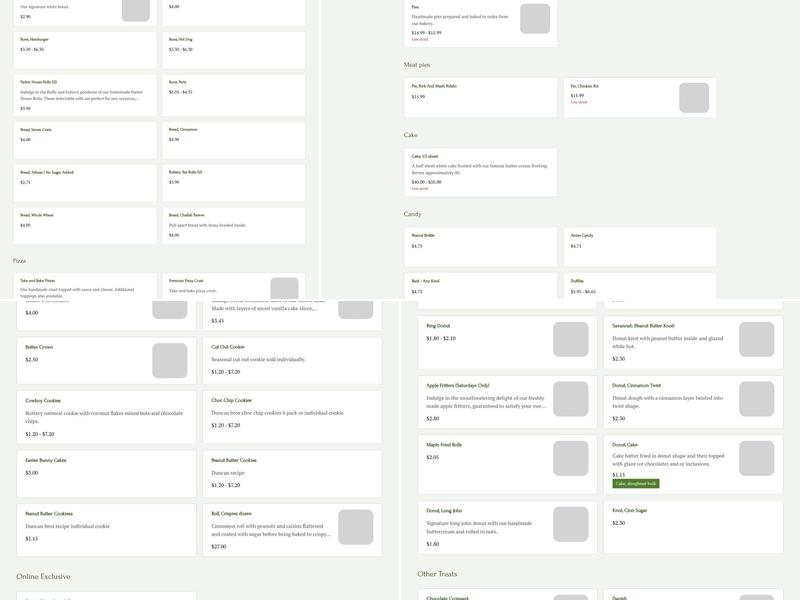The image size is (800, 600).
Task: Select the Donut, Long John thumbnail
Action: (x=570, y=524)
